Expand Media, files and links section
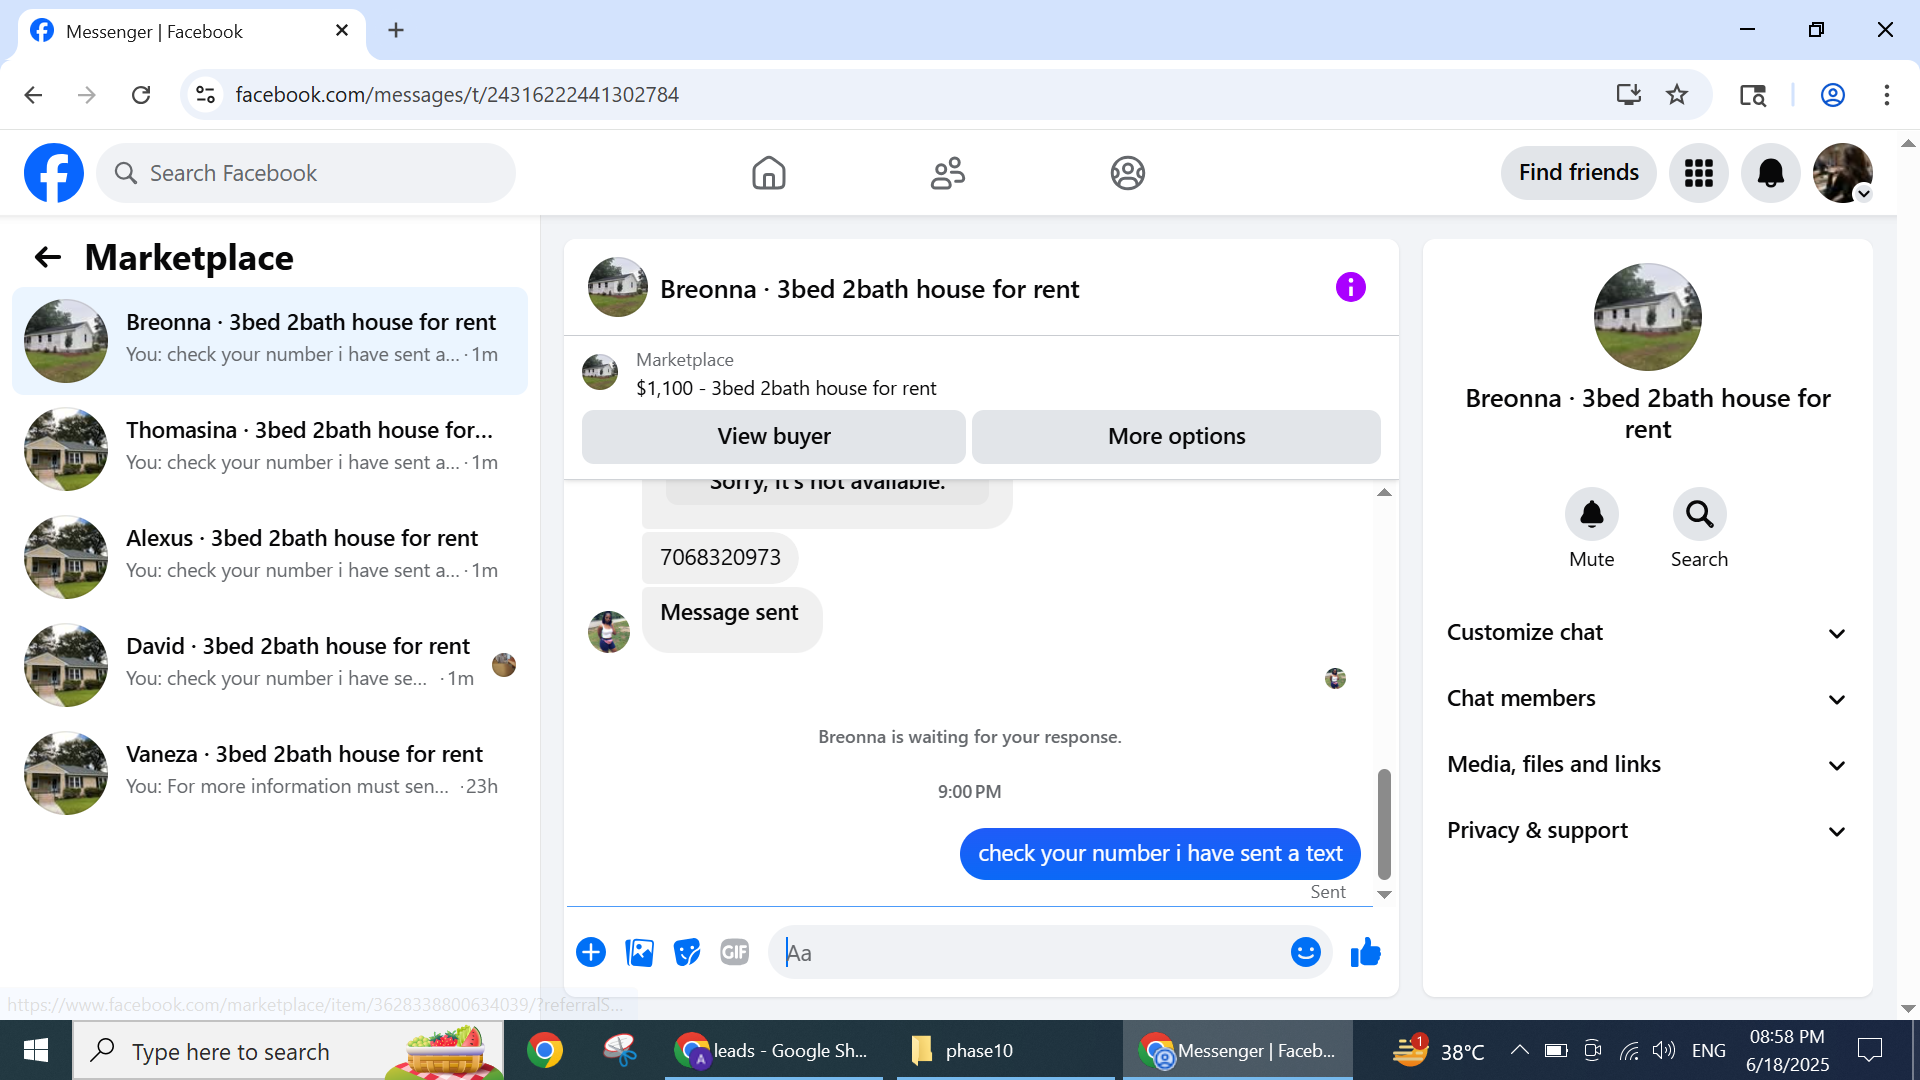This screenshot has height=1080, width=1920. click(1647, 765)
